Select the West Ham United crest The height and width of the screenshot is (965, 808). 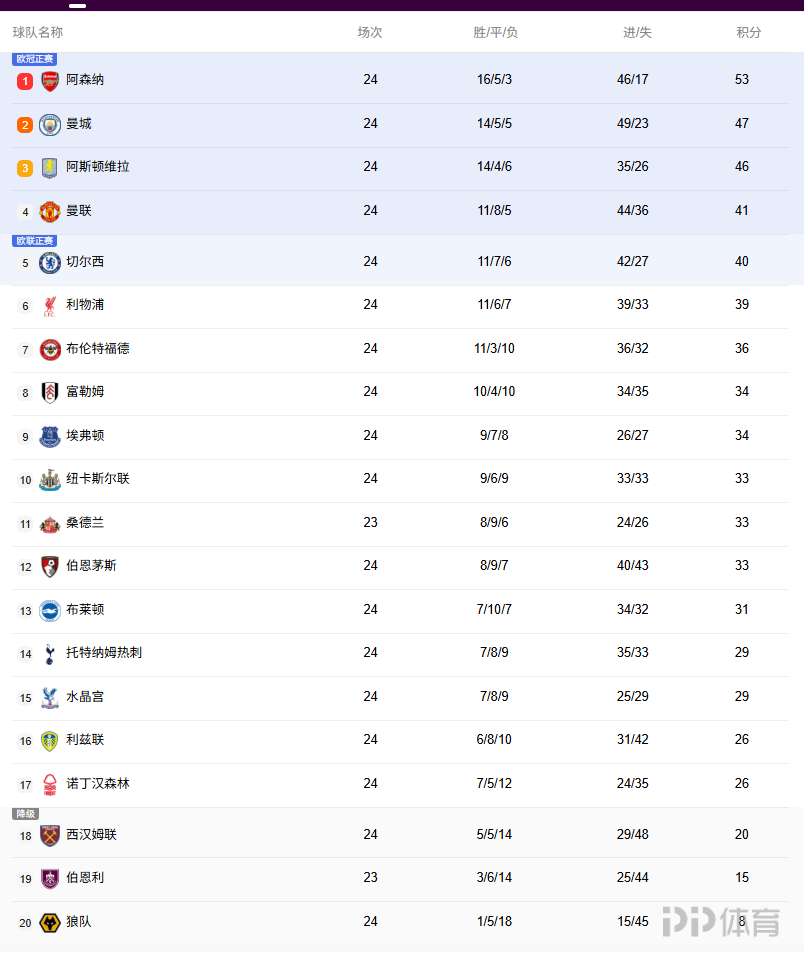[50, 836]
